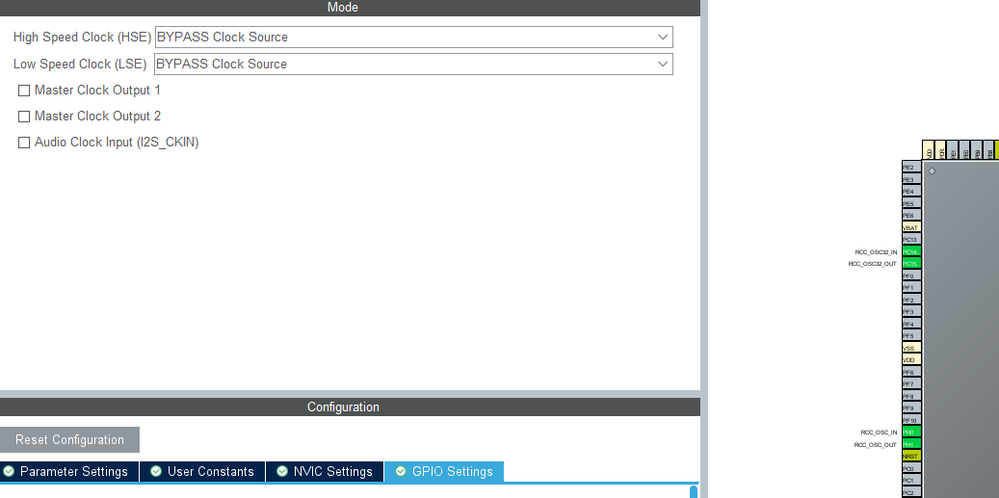Click pin PF7 on the chip

tap(912, 384)
